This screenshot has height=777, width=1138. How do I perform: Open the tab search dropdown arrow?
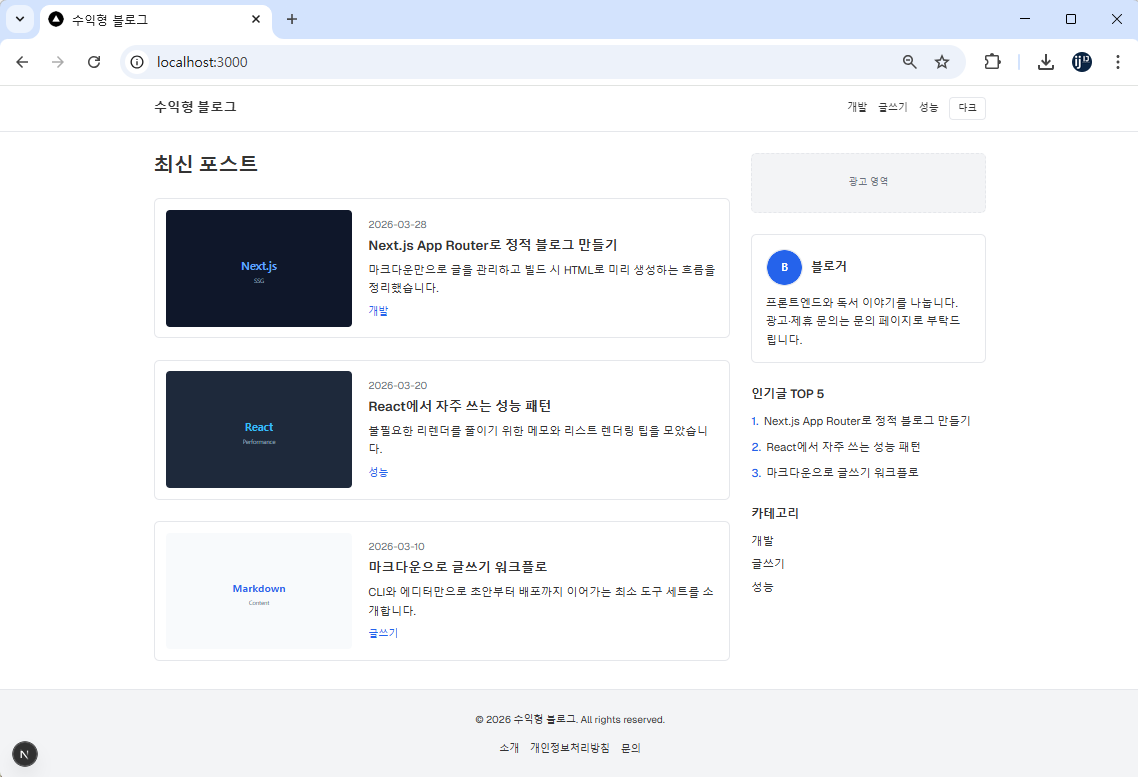coord(20,19)
